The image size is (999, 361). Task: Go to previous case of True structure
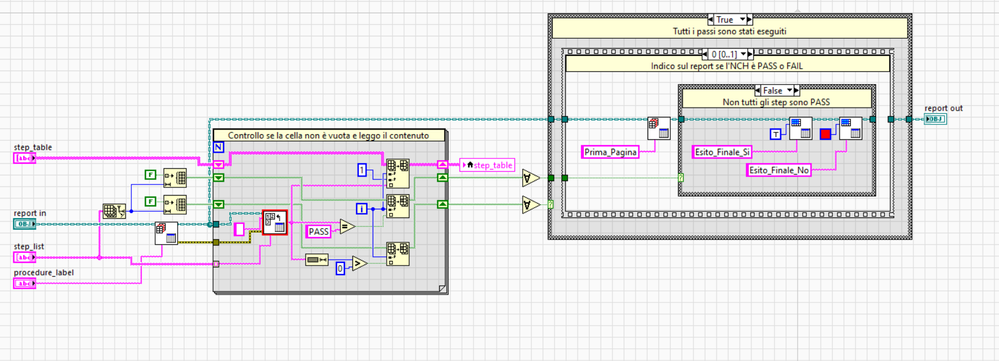tap(710, 20)
